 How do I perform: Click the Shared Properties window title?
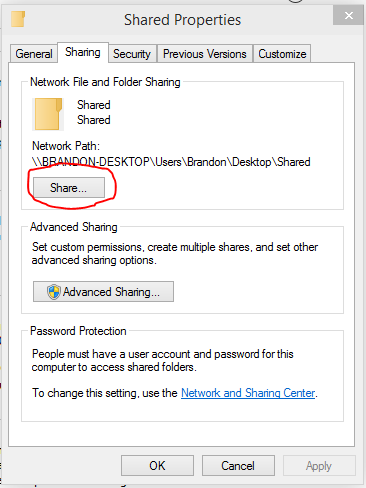click(182, 20)
